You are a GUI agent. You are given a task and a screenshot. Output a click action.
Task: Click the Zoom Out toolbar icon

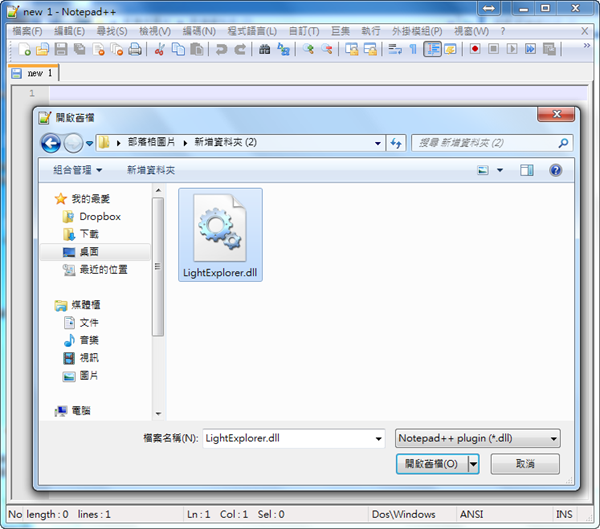(x=326, y=49)
